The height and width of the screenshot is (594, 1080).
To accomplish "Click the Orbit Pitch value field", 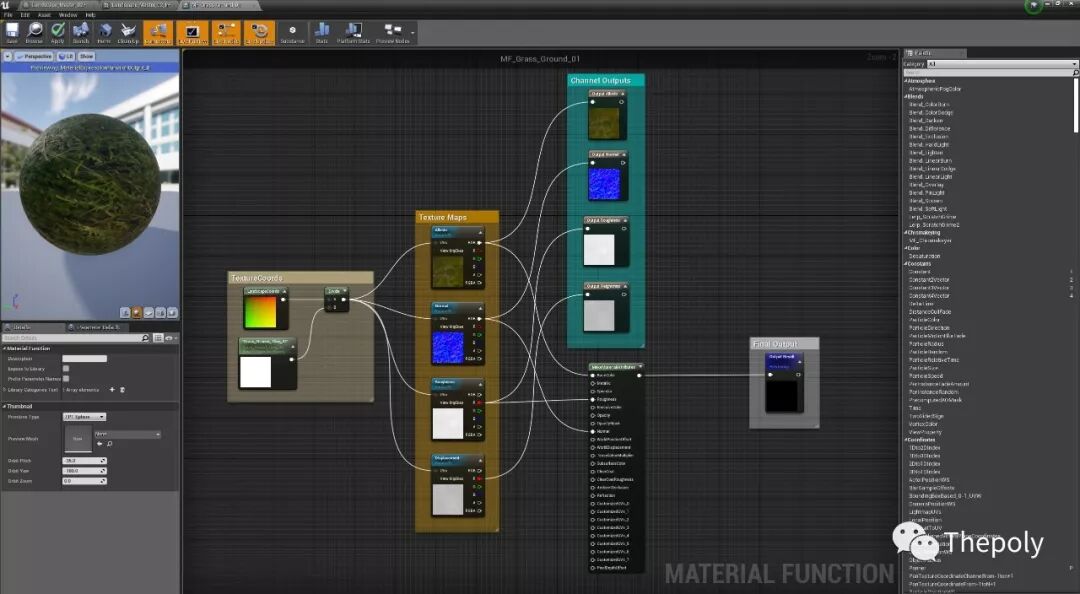I will tap(85, 460).
